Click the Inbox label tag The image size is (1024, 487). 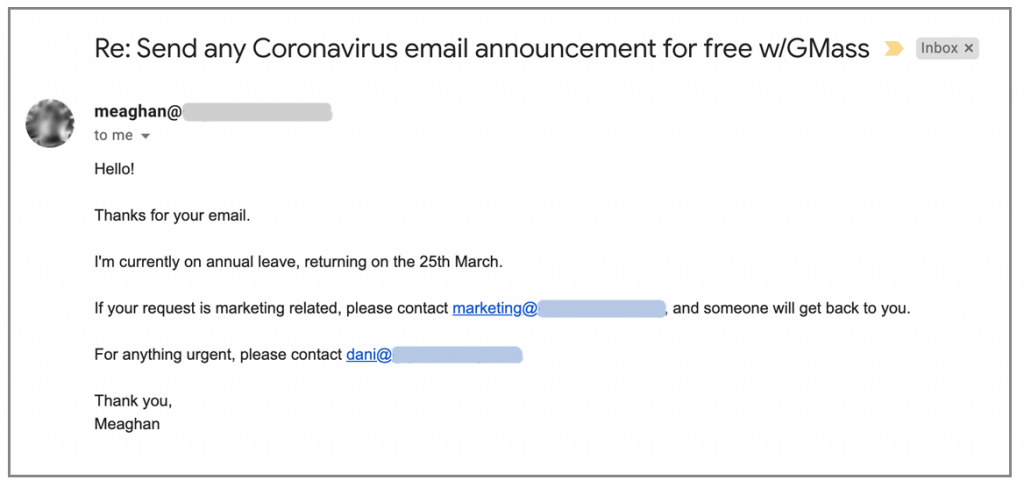coord(939,48)
